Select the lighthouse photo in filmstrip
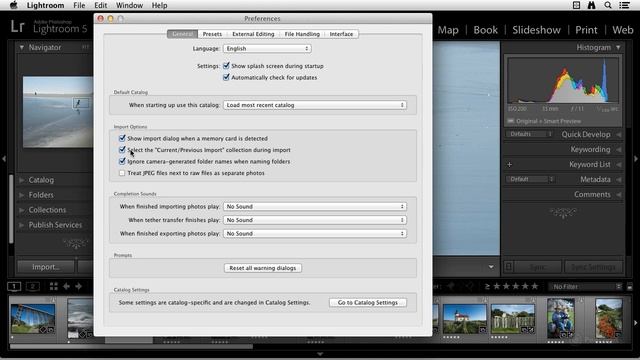The image size is (640, 360). (464, 318)
